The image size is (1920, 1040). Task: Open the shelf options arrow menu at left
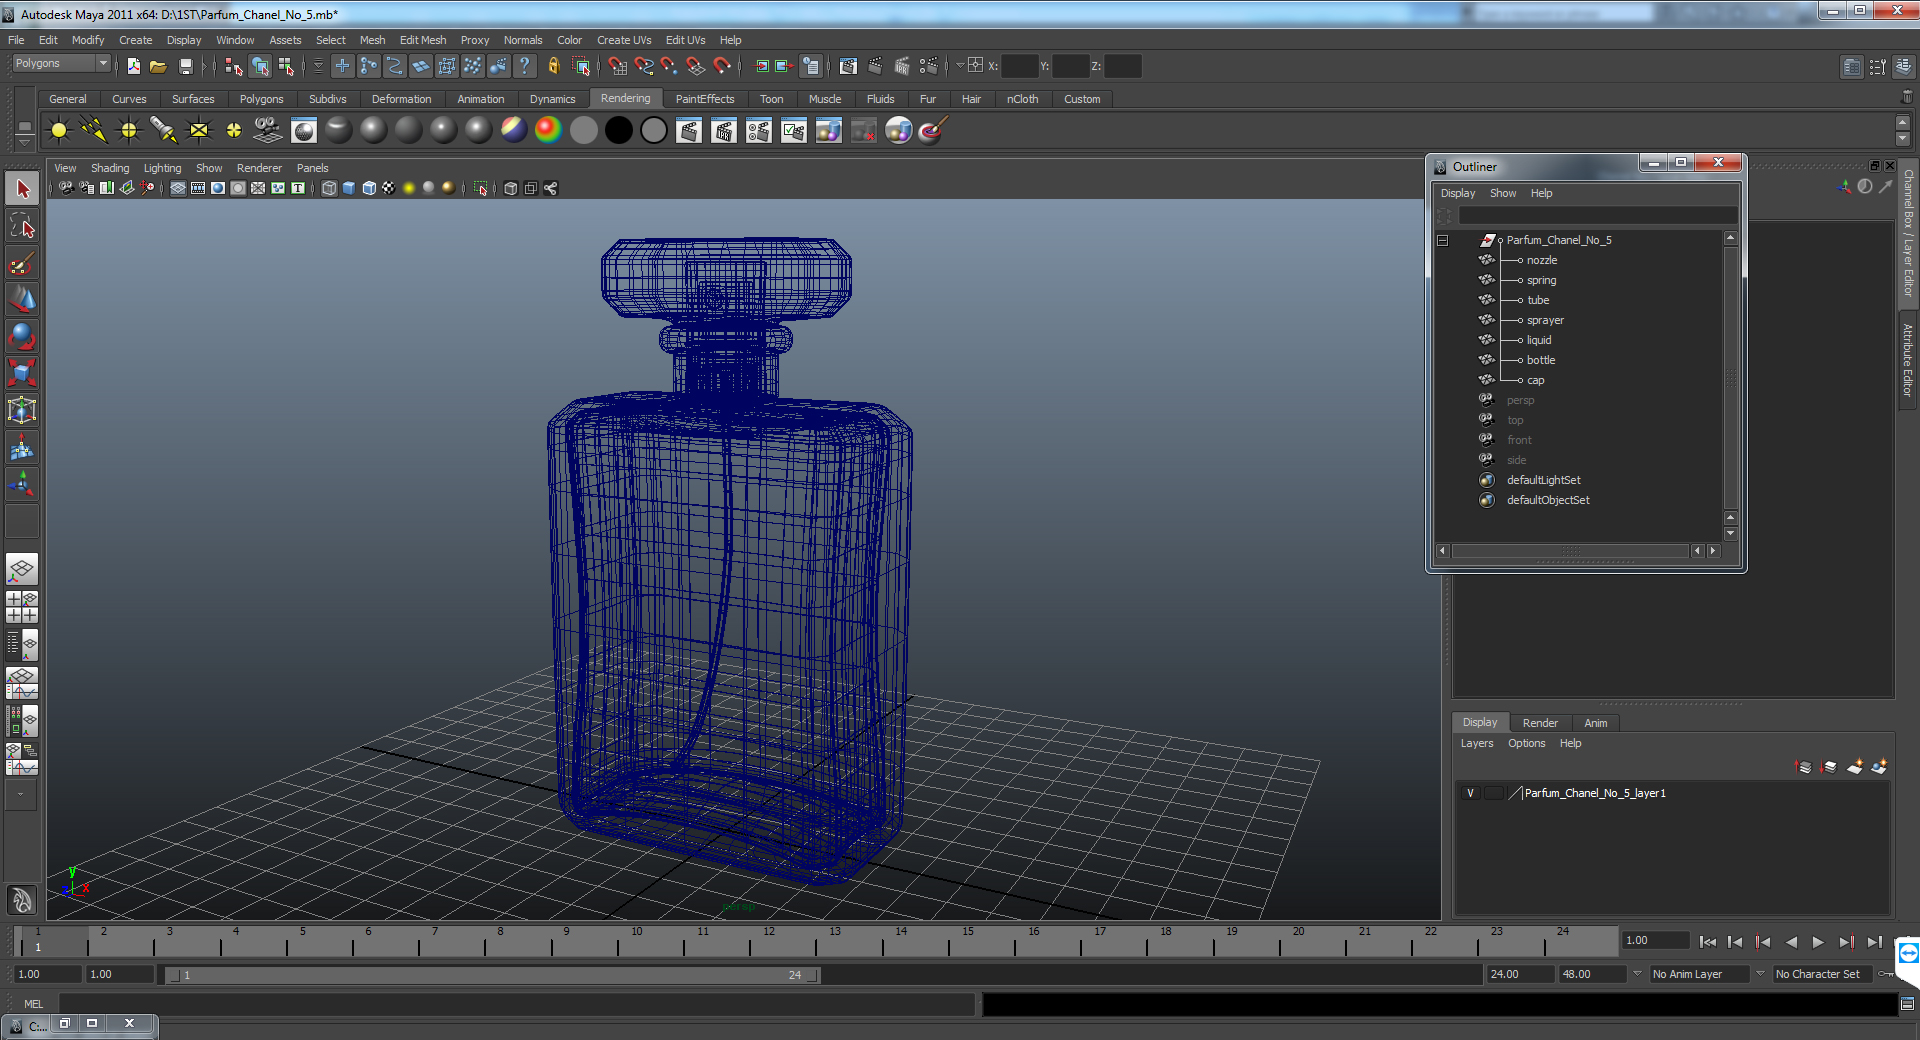tap(25, 144)
